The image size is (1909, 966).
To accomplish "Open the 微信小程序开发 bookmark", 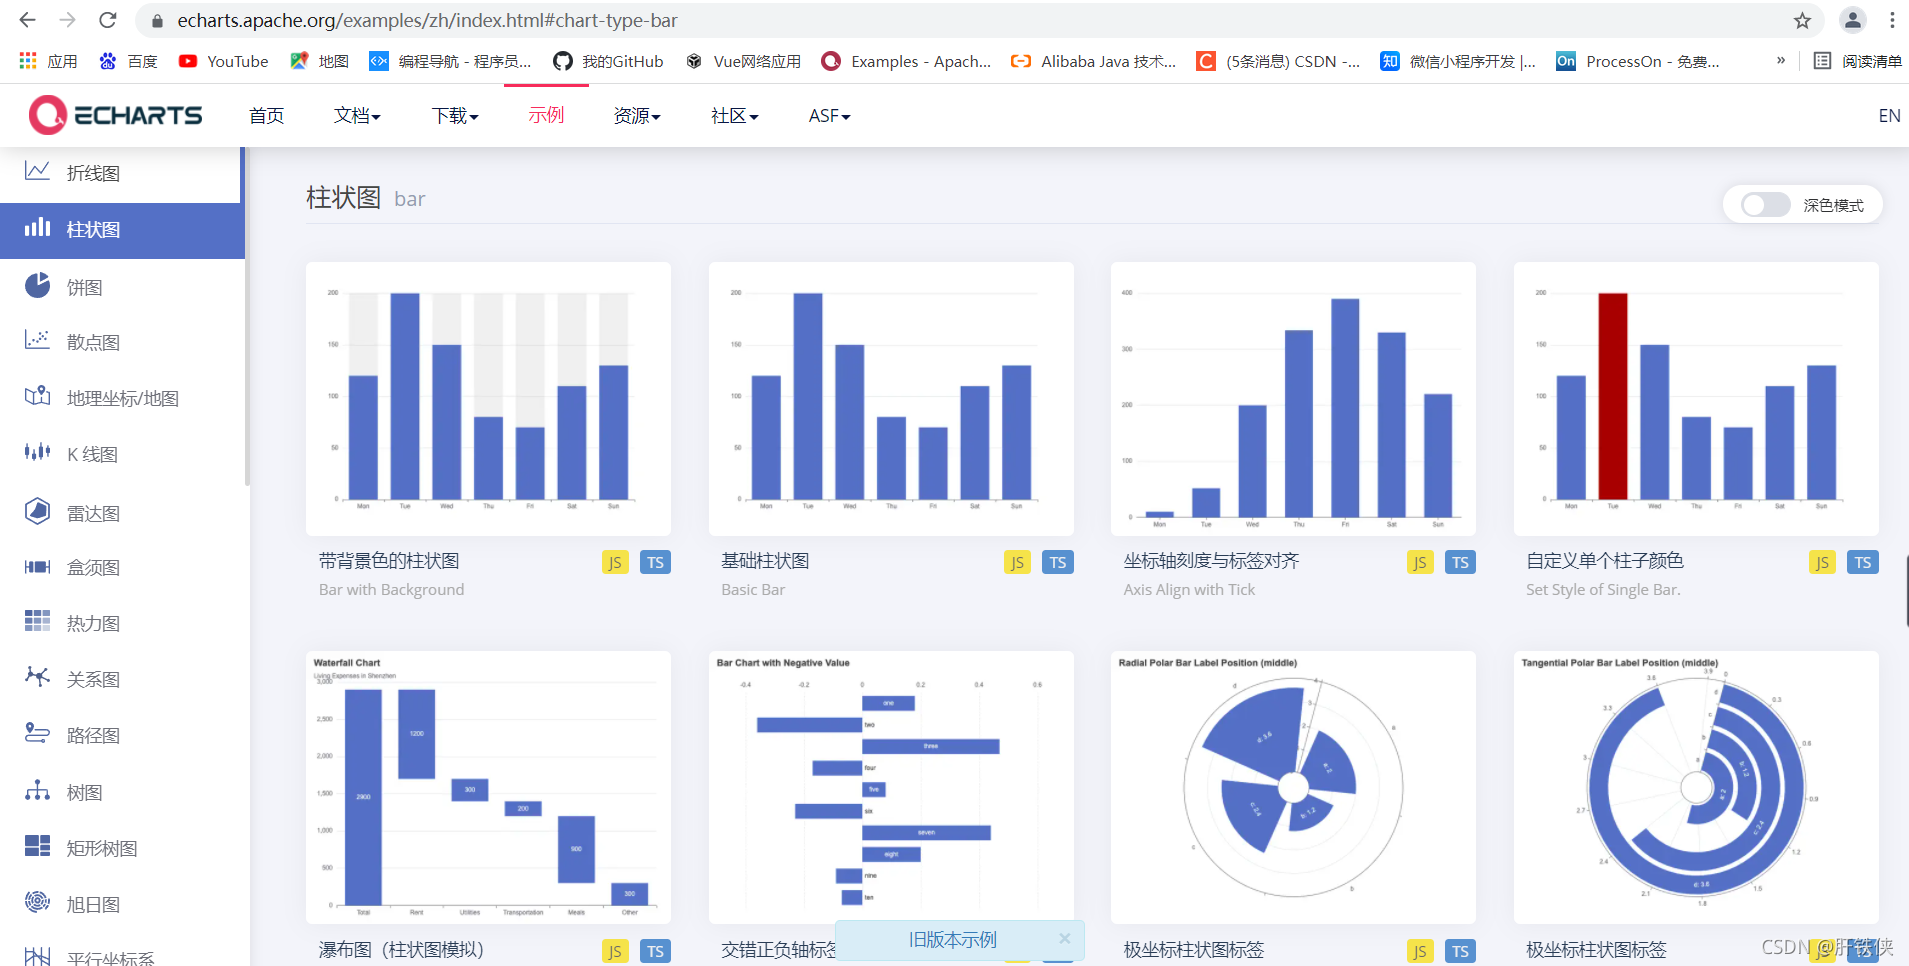I will [x=1458, y=61].
